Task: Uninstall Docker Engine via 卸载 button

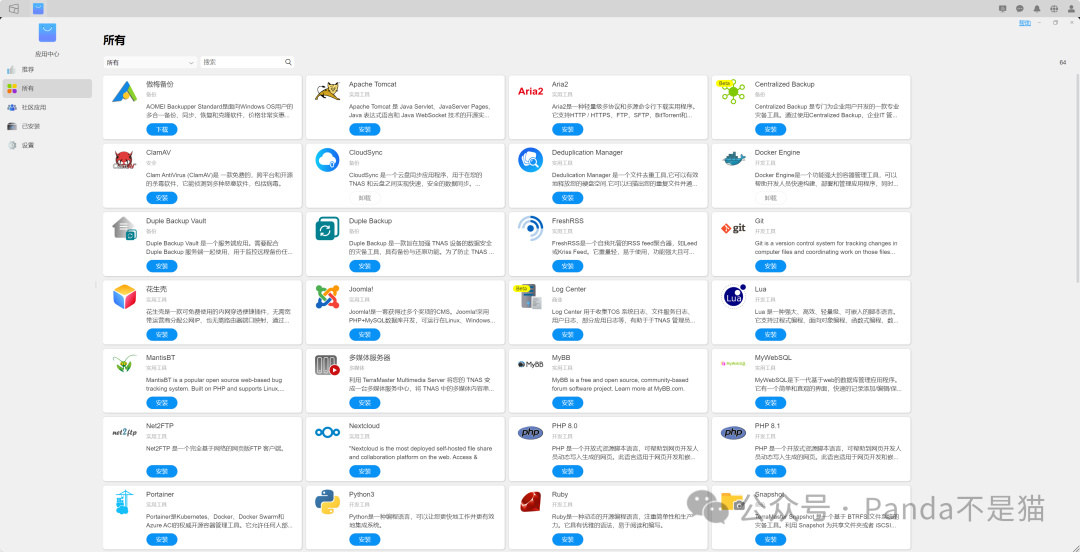Action: tap(770, 198)
